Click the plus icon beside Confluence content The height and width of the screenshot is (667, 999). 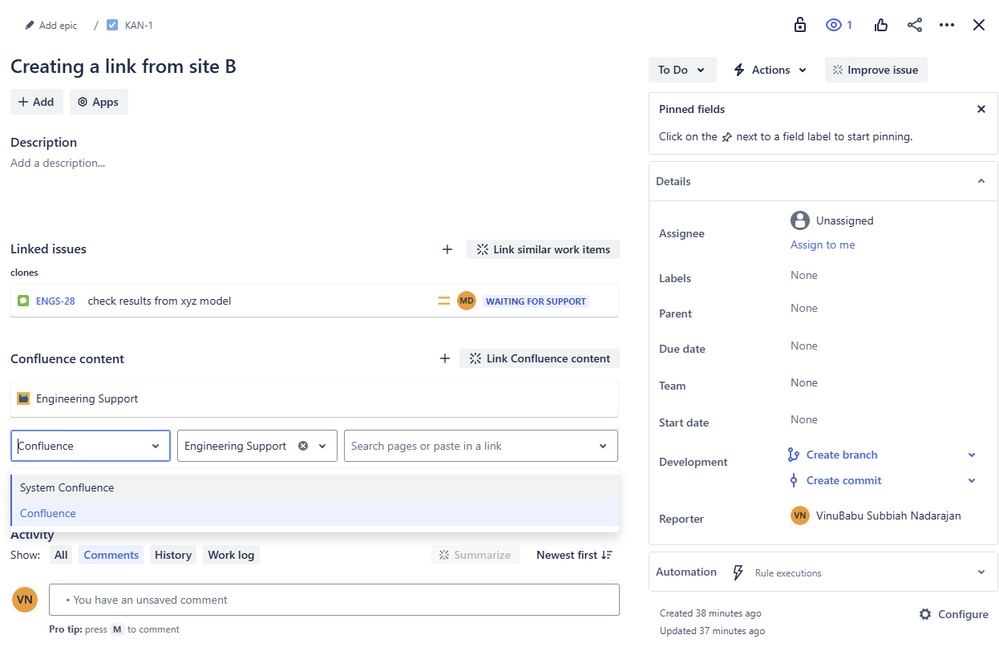pos(445,359)
